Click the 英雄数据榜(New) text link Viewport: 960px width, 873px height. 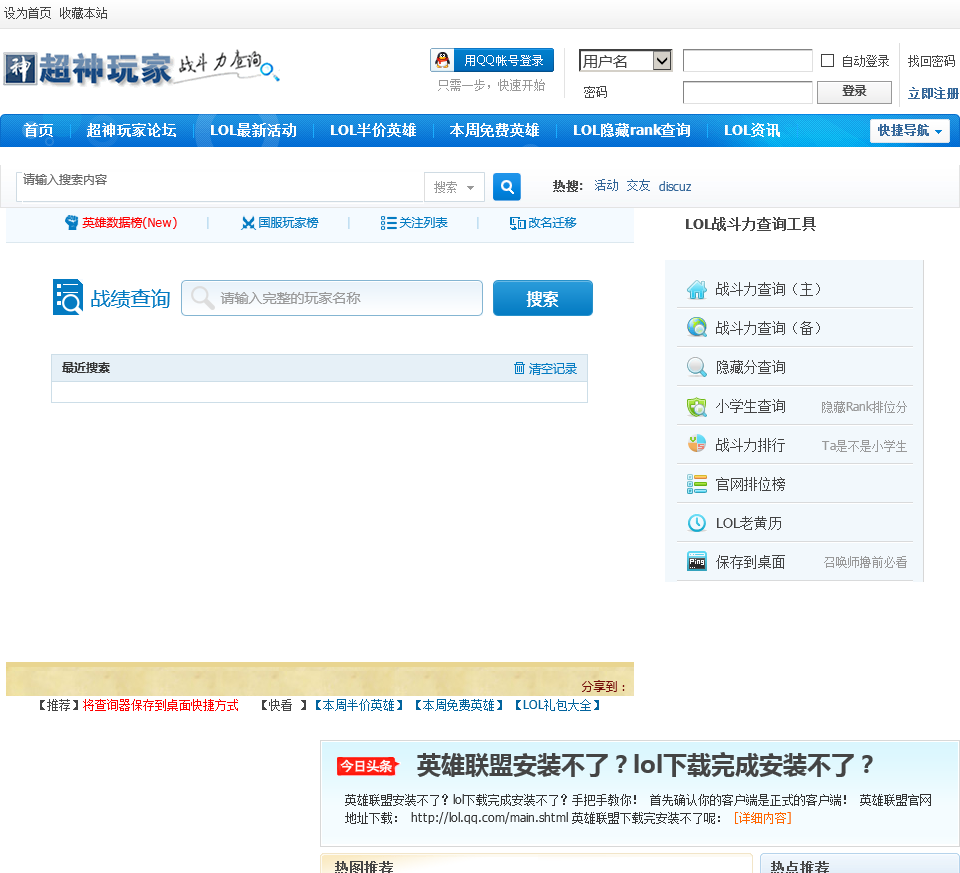[130, 223]
